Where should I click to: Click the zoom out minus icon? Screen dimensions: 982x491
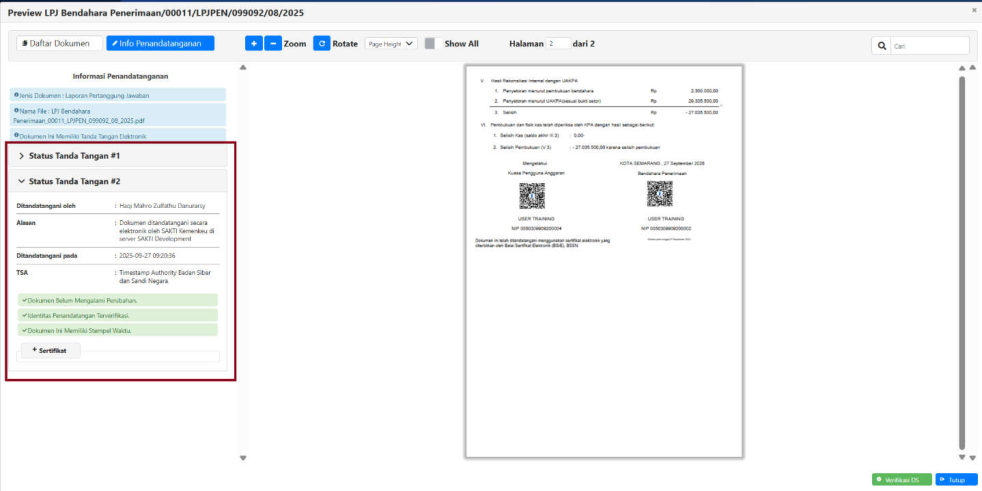(273, 44)
